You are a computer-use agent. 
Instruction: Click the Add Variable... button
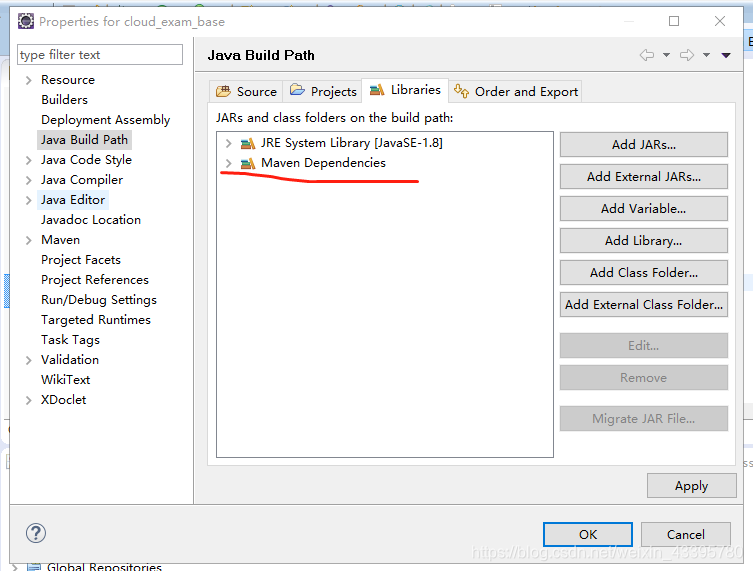[x=644, y=208]
